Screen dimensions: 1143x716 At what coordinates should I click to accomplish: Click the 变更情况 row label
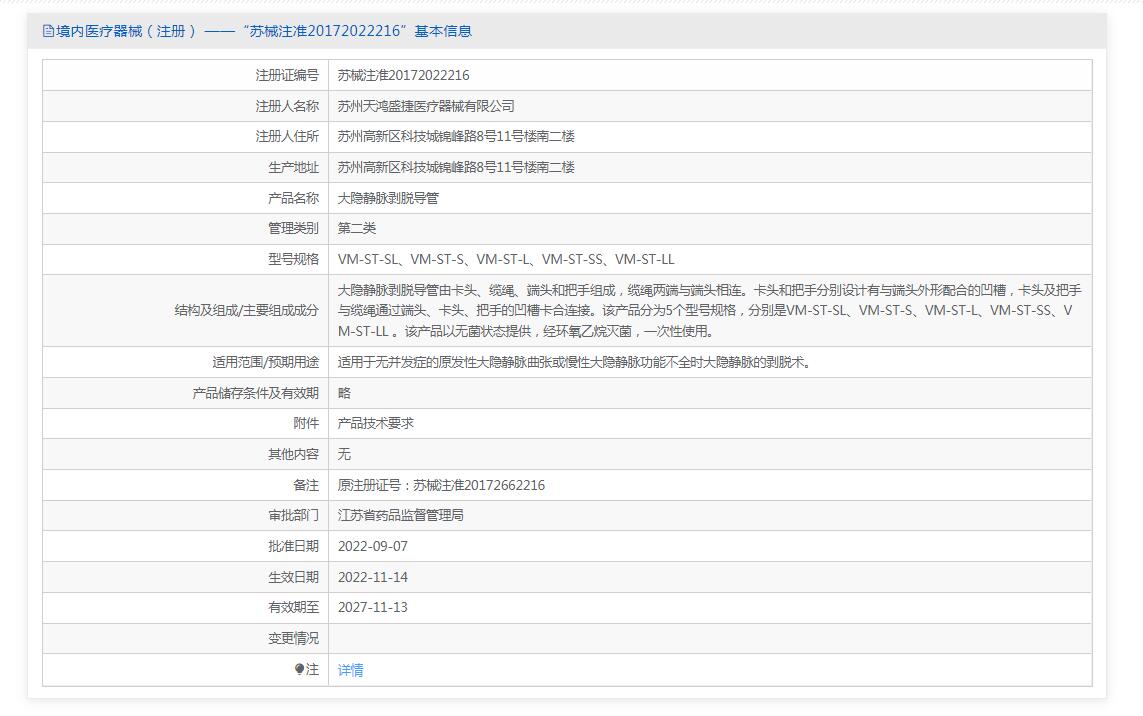(293, 638)
